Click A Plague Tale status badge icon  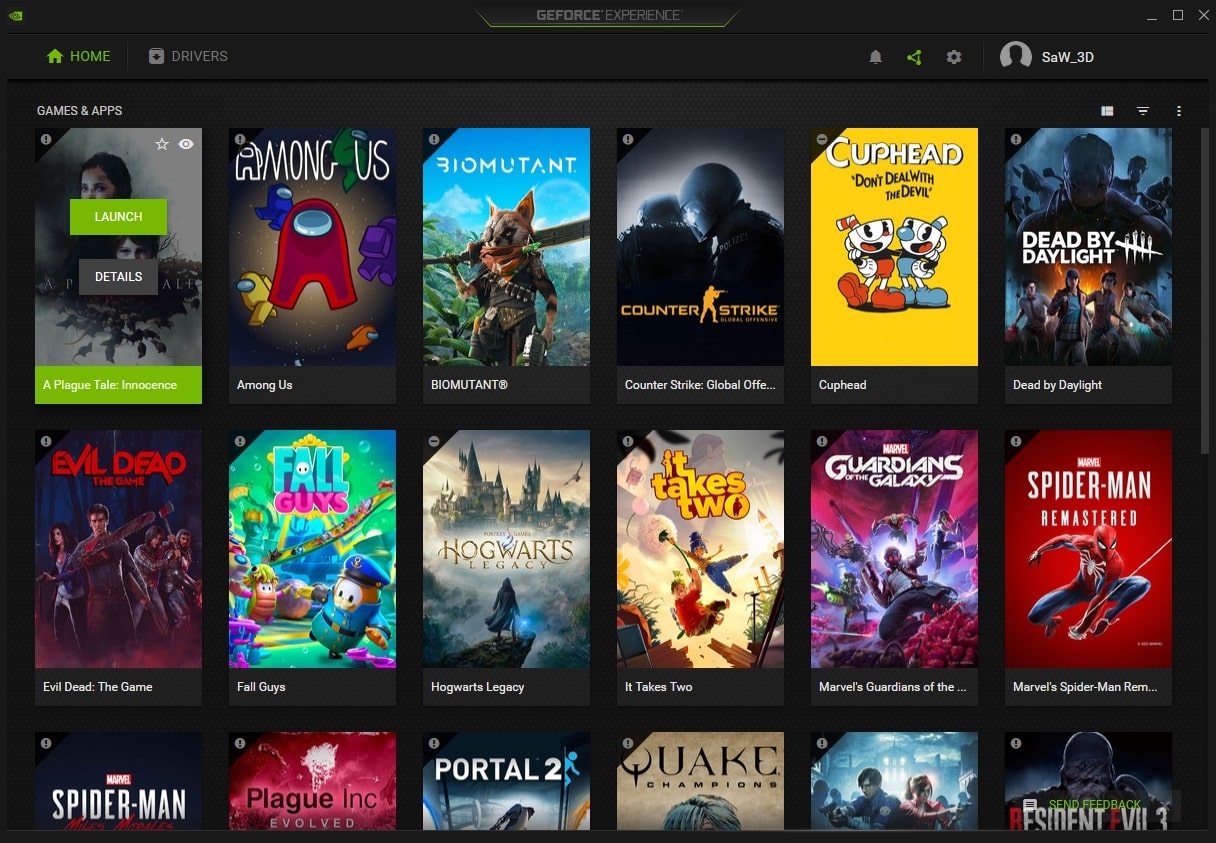(45, 139)
